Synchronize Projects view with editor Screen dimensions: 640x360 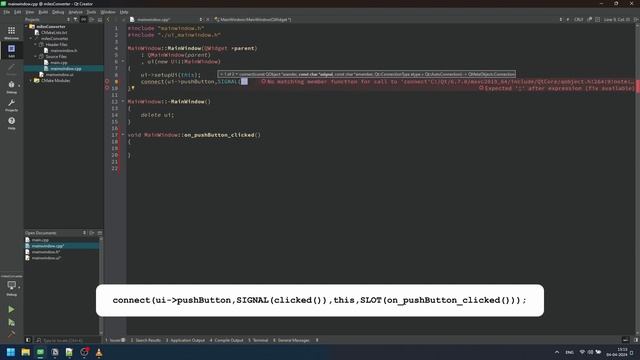tap(84, 20)
